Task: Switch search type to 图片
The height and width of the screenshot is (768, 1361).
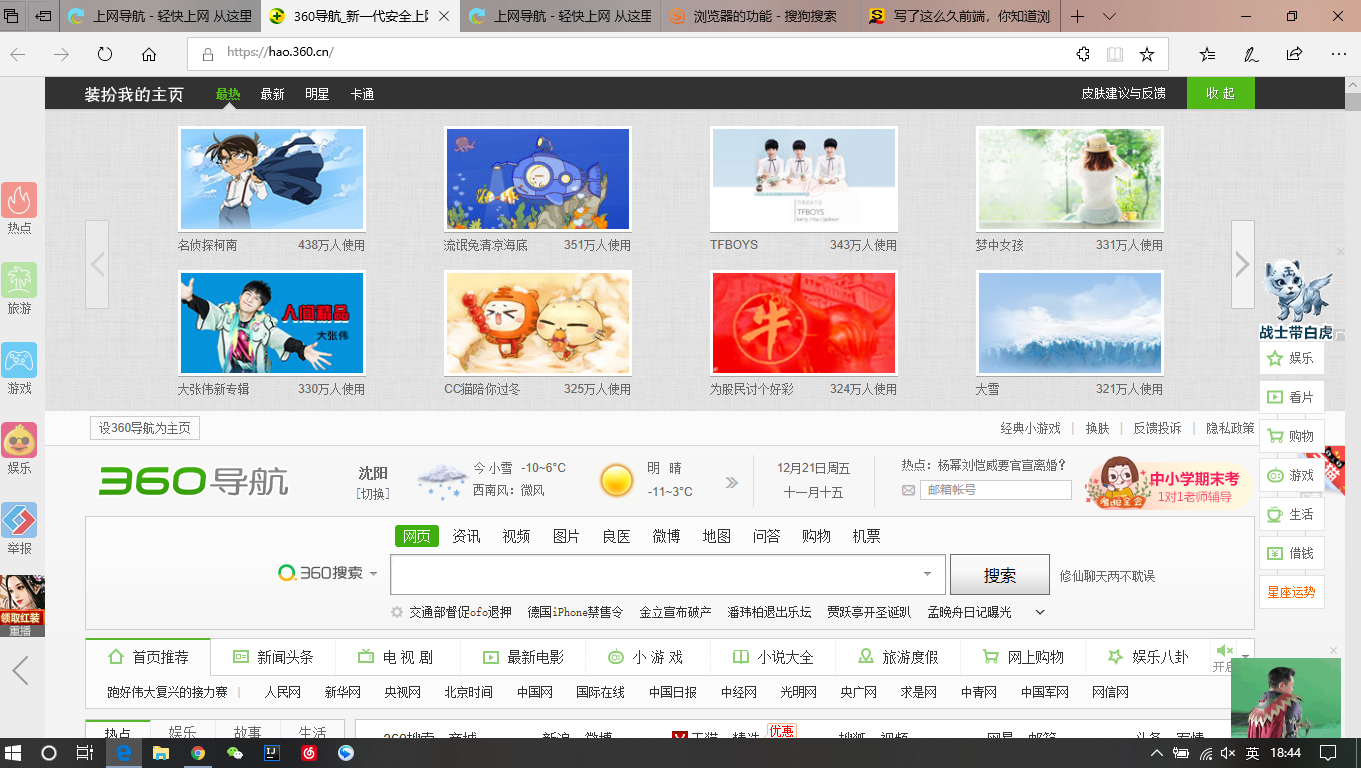Action: [x=566, y=536]
